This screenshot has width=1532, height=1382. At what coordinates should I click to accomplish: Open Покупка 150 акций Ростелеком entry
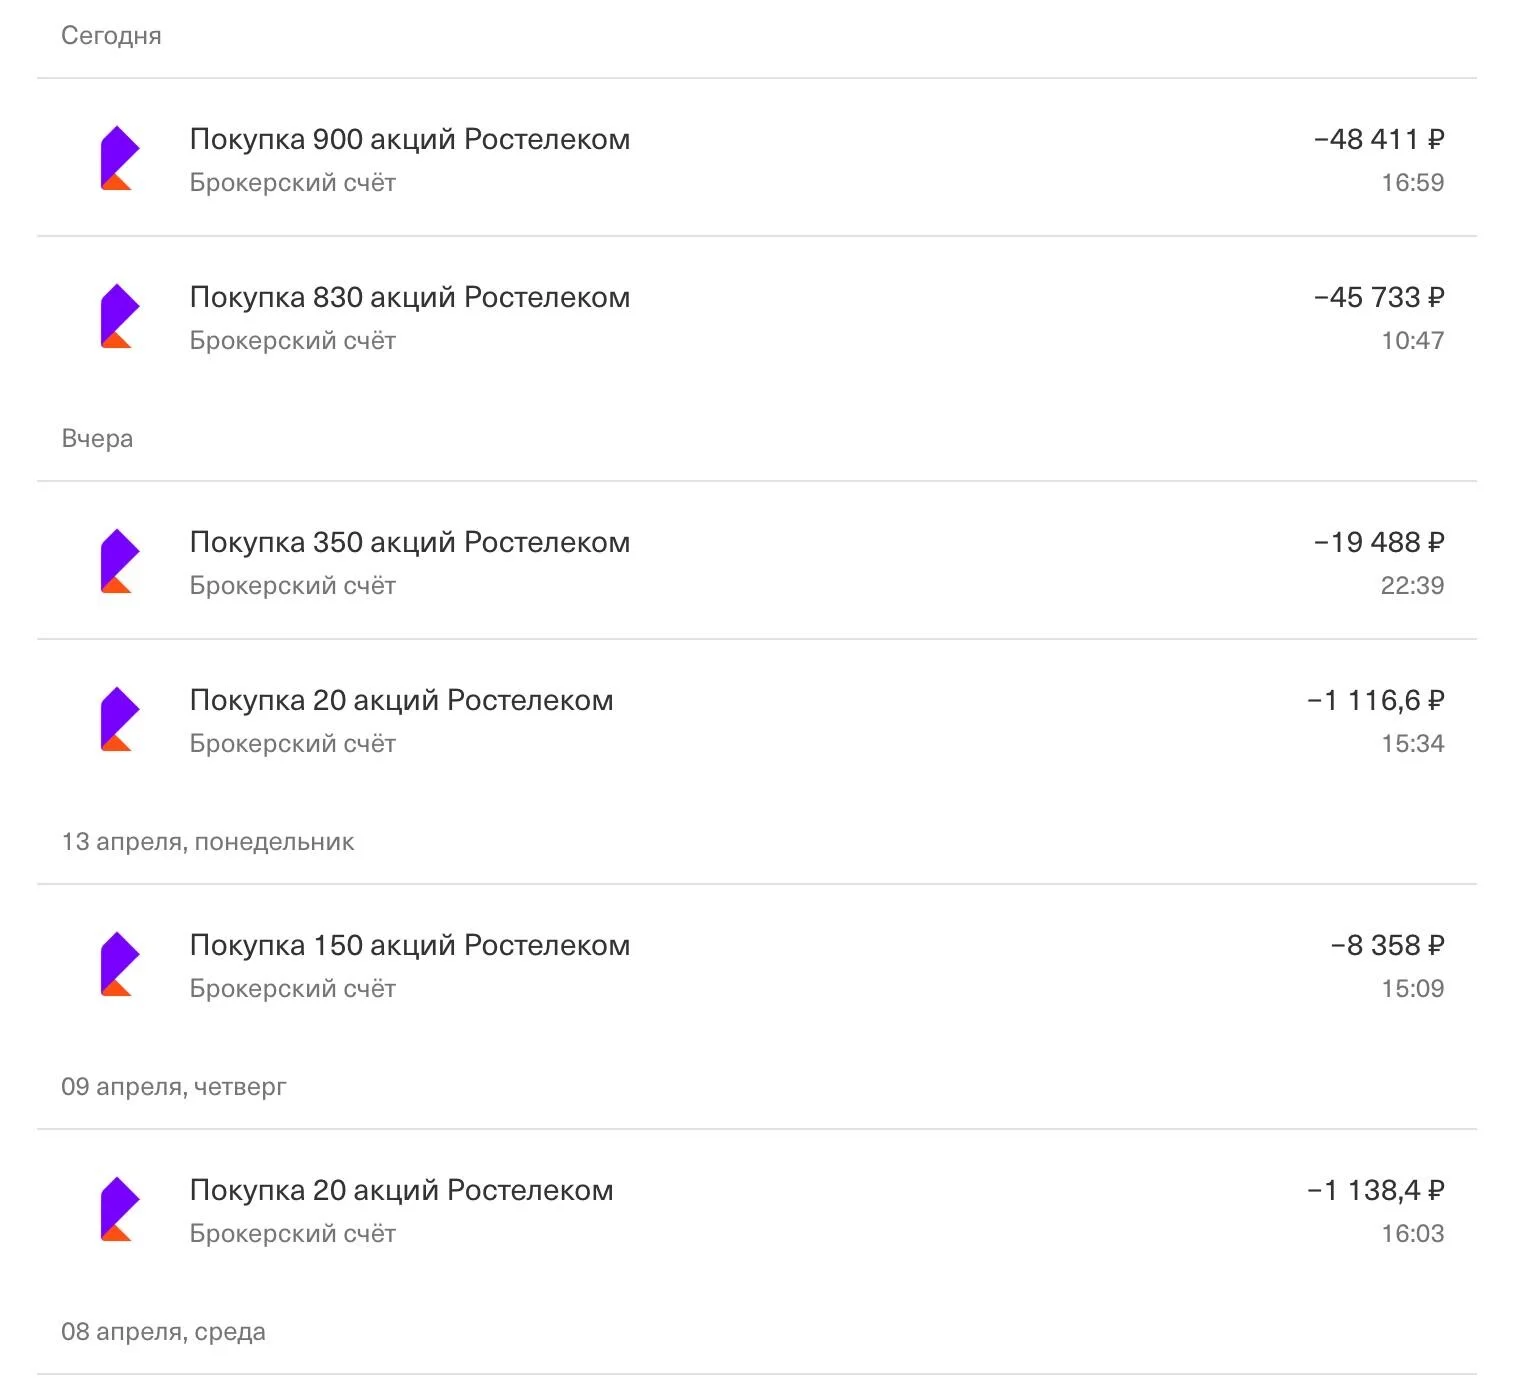click(x=757, y=964)
